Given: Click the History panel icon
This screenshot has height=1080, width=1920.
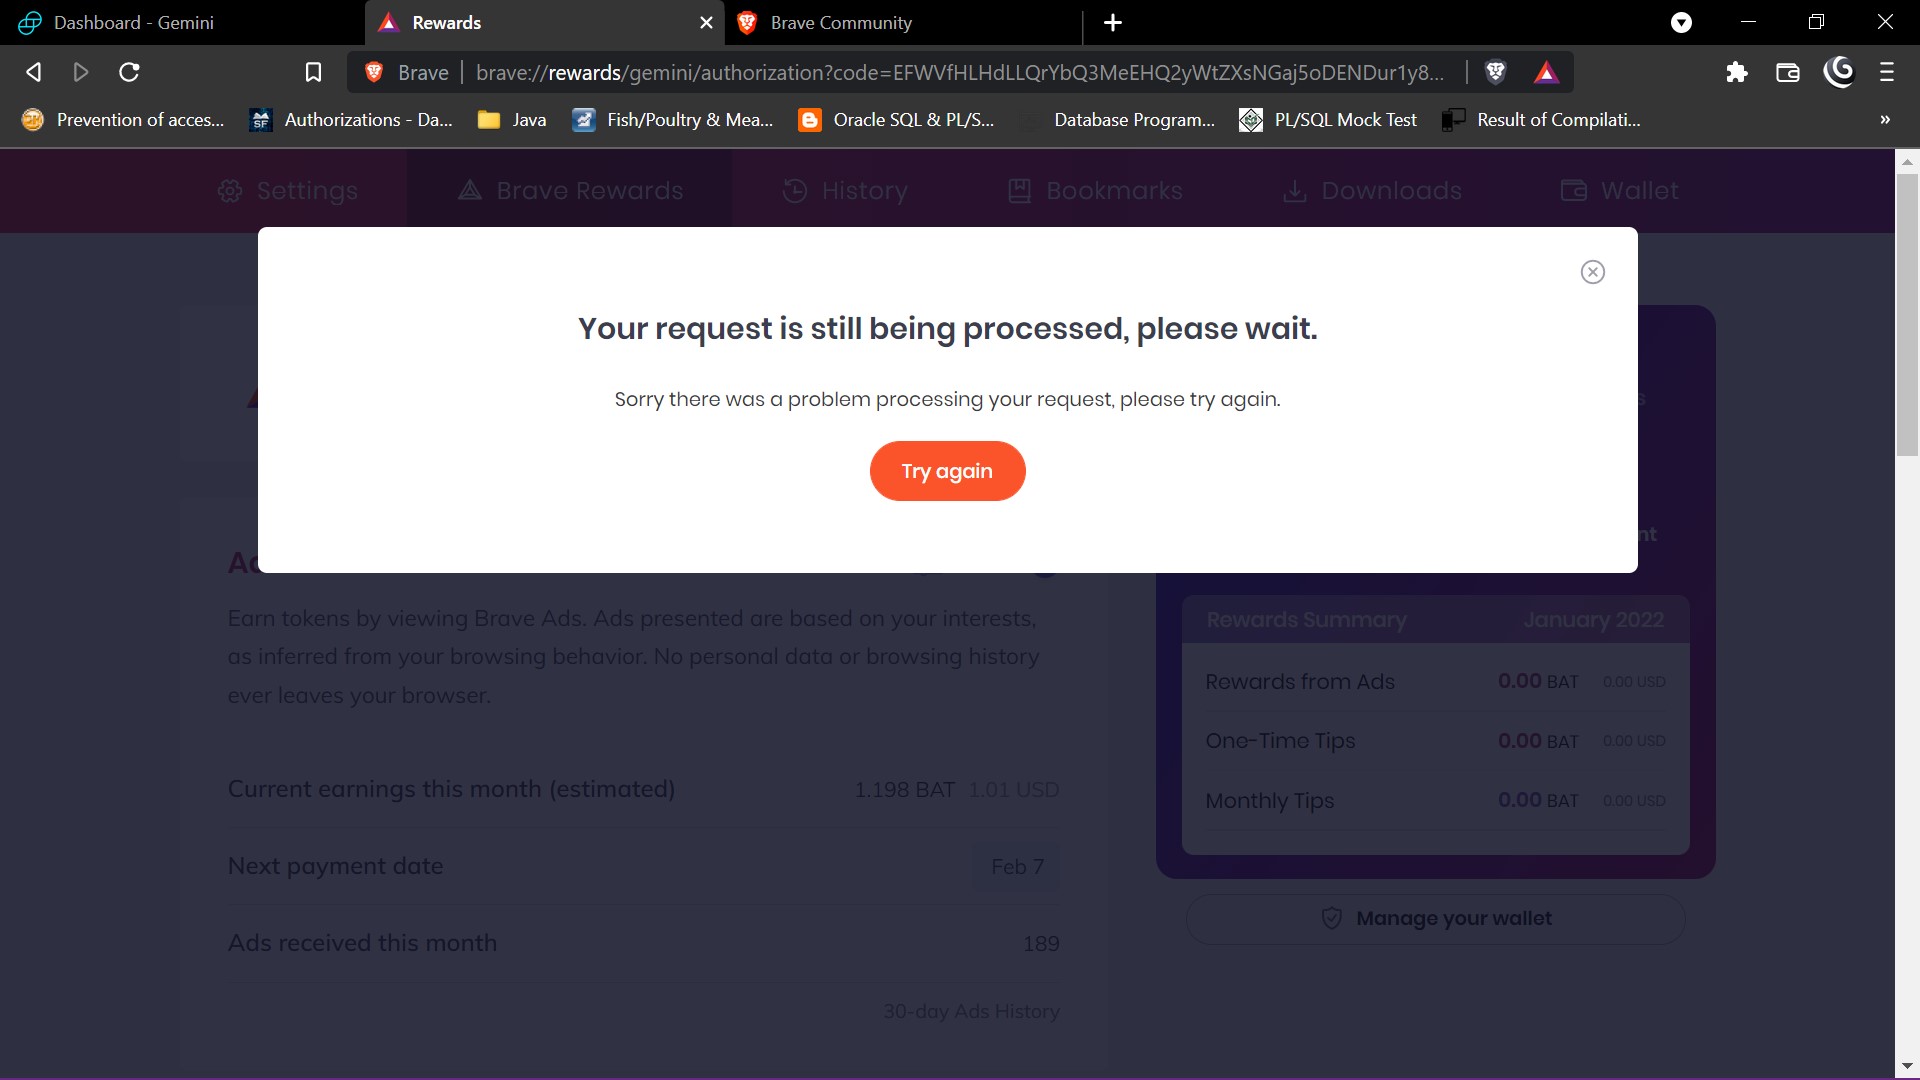Looking at the screenshot, I should pos(793,190).
